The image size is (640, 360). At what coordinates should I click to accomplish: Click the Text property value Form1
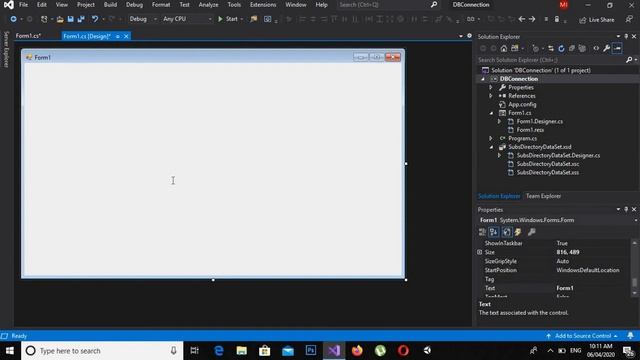pyautogui.click(x=565, y=288)
